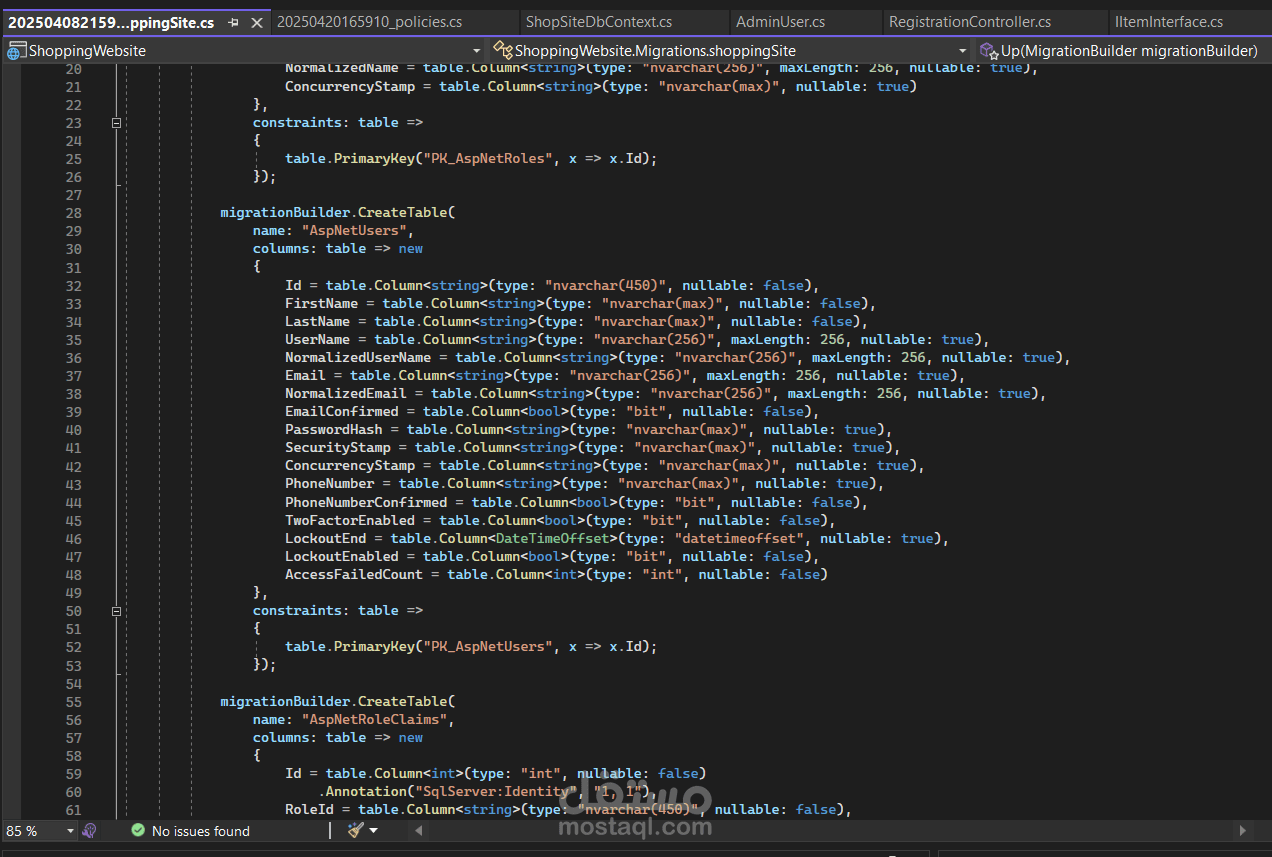Click the horizontal scrollbar left arrow

(419, 830)
